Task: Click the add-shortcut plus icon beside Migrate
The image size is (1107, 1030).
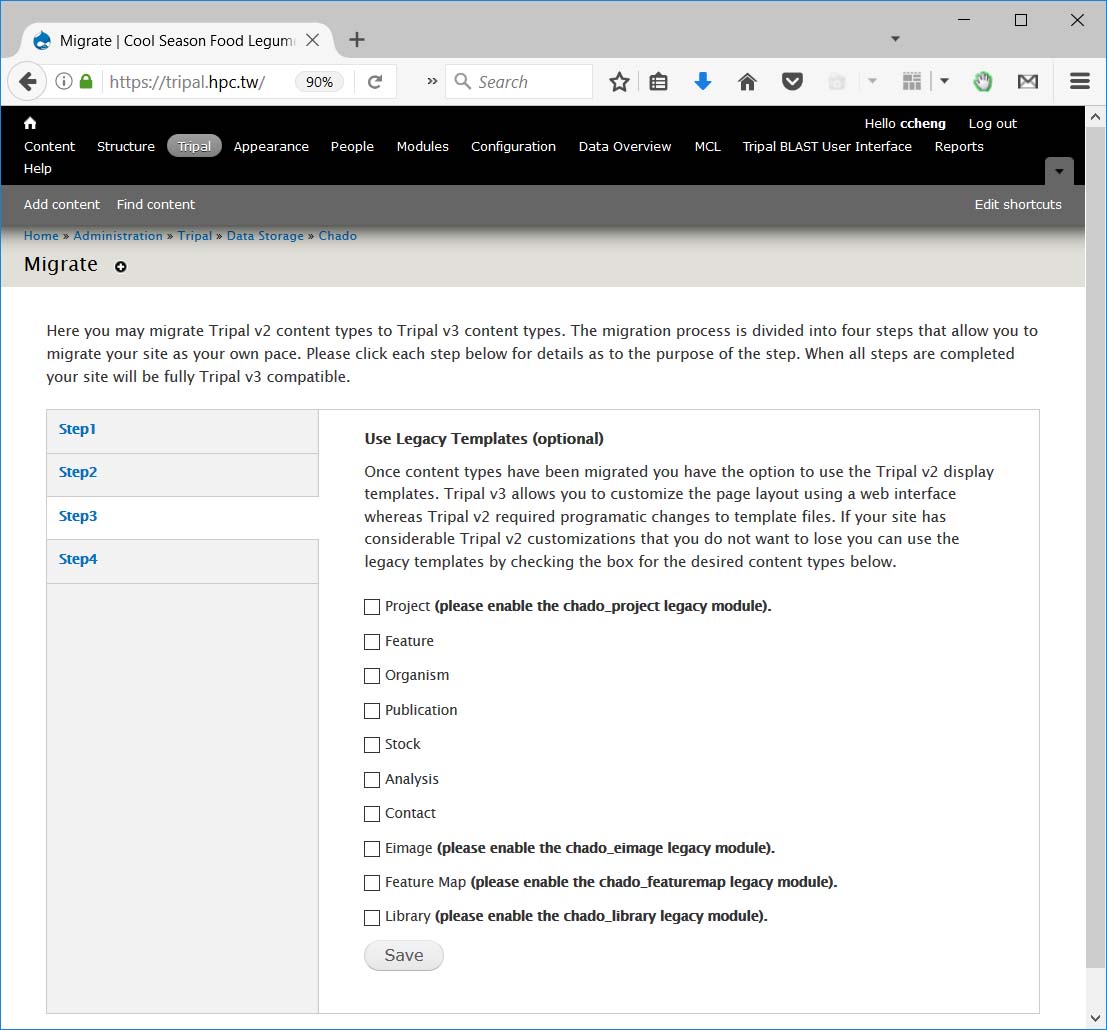Action: pos(121,267)
